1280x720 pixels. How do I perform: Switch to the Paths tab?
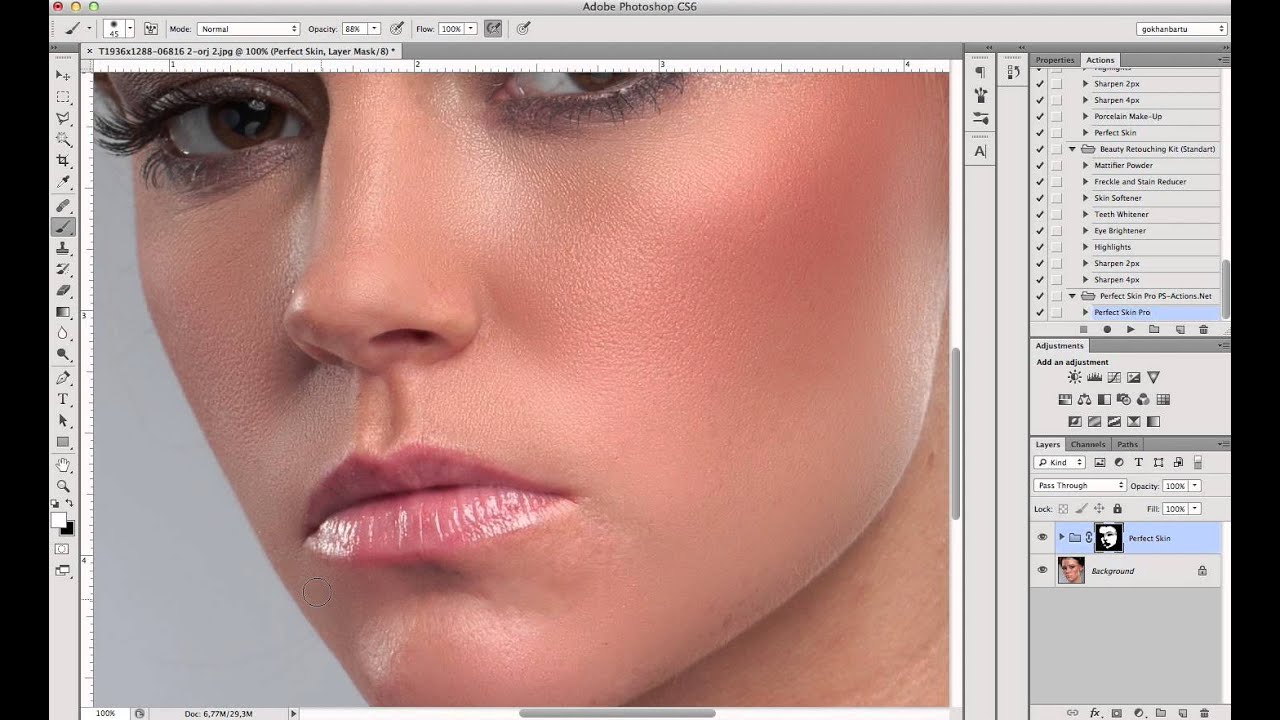click(x=1127, y=444)
